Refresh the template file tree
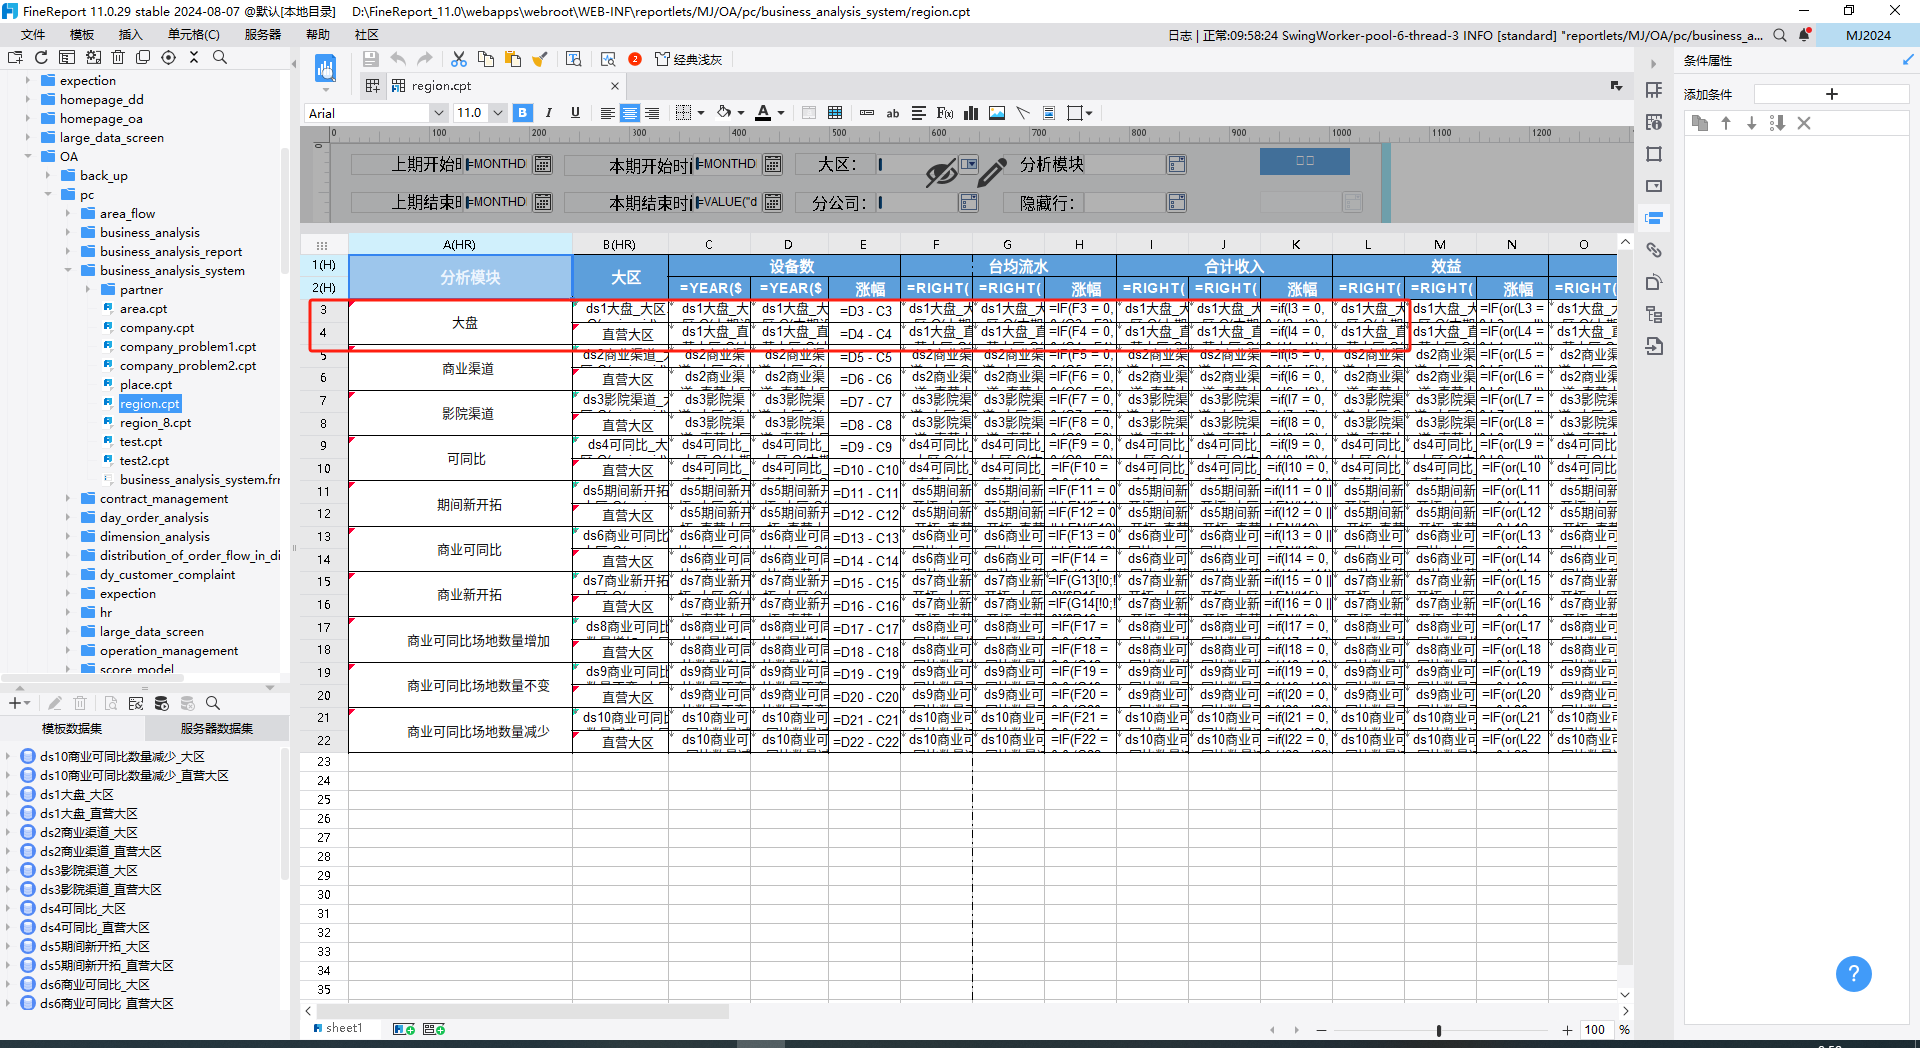Viewport: 1920px width, 1048px height. click(41, 58)
